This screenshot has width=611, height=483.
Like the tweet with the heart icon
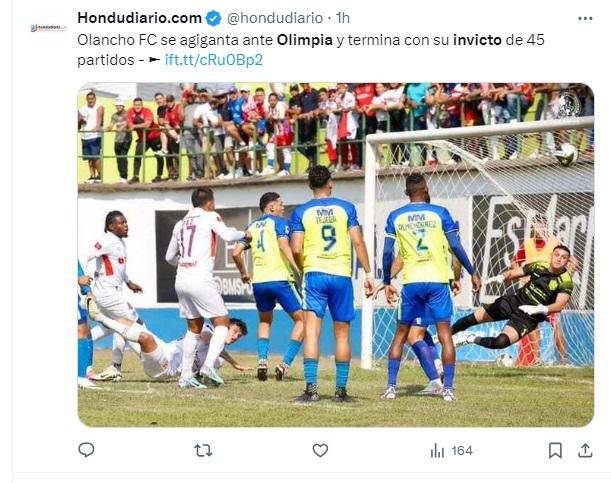pyautogui.click(x=320, y=451)
